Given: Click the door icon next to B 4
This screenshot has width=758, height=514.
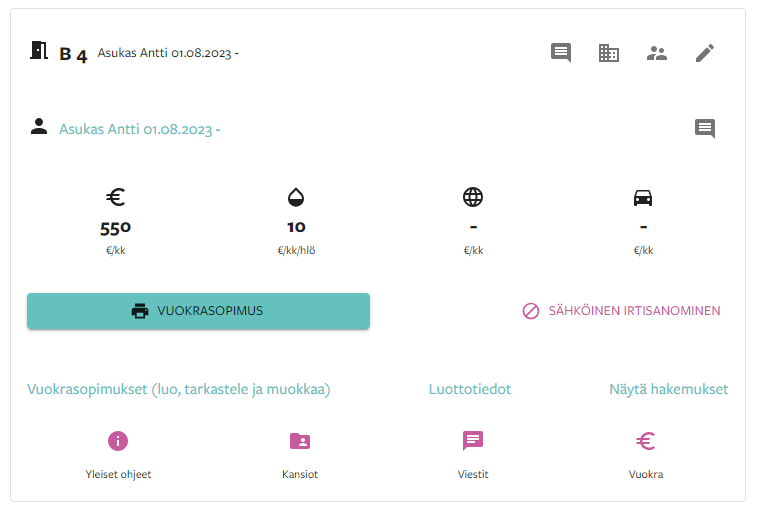Looking at the screenshot, I should click(39, 50).
